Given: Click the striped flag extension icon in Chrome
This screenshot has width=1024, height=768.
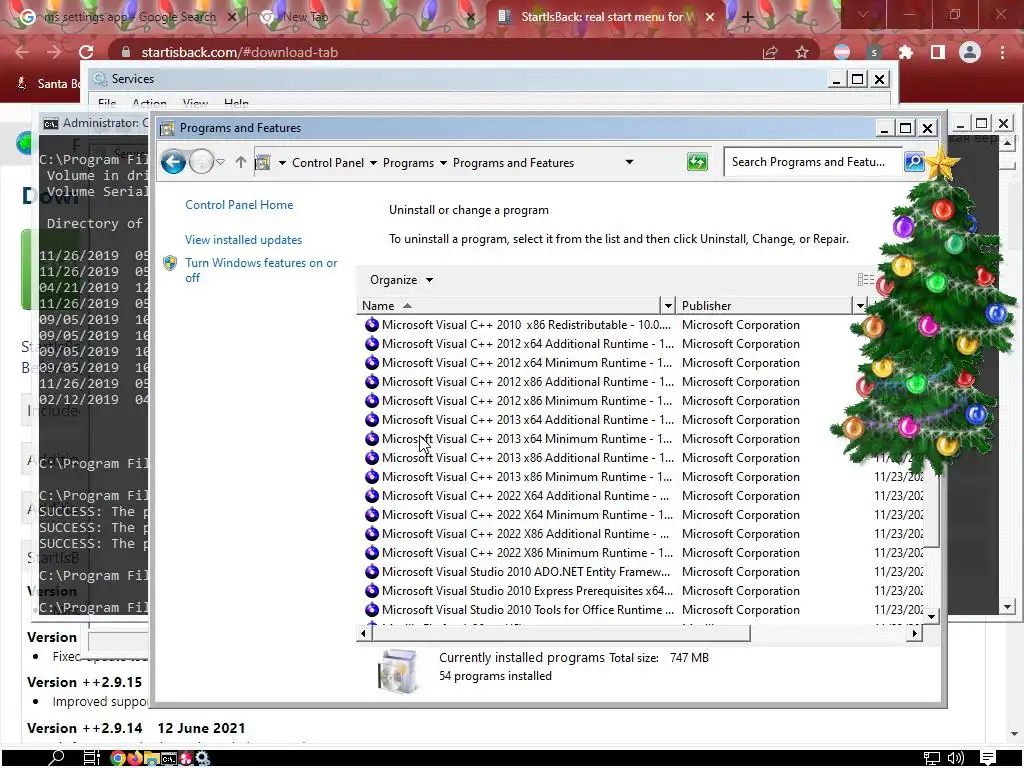Looking at the screenshot, I should [x=842, y=52].
